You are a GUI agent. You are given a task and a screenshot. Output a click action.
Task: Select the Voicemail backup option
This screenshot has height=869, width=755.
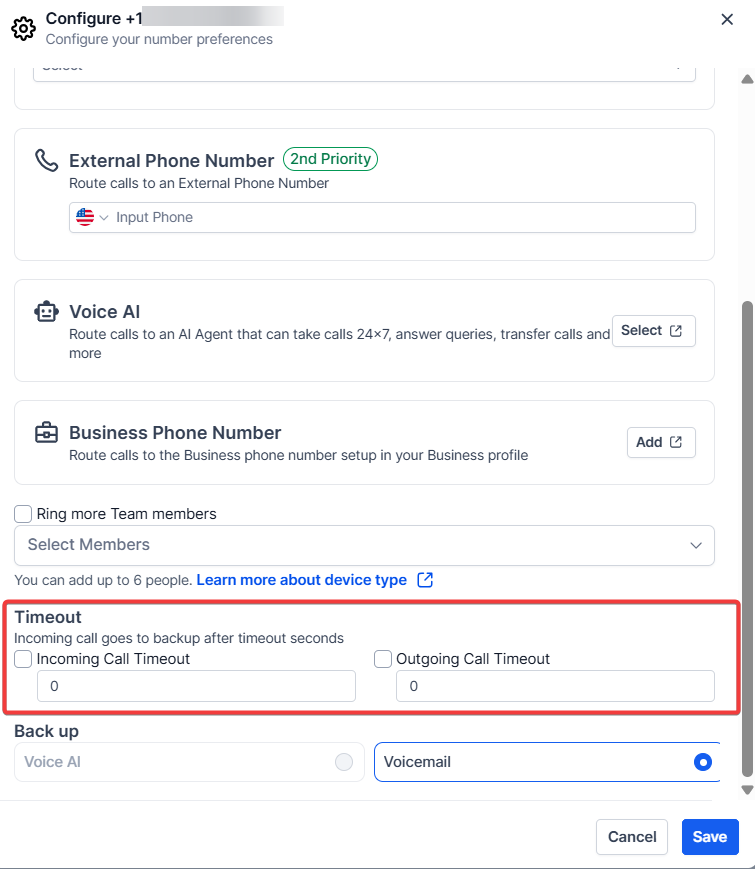[x=703, y=762]
